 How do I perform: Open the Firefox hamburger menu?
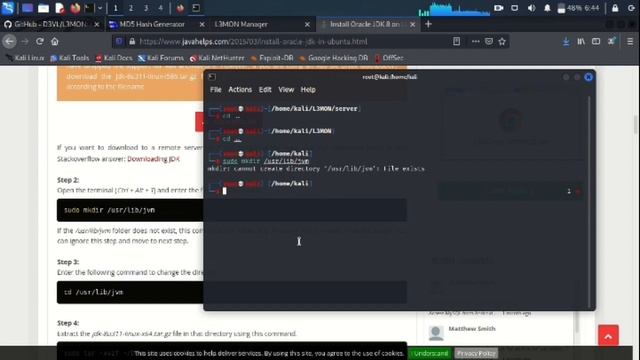tap(630, 41)
